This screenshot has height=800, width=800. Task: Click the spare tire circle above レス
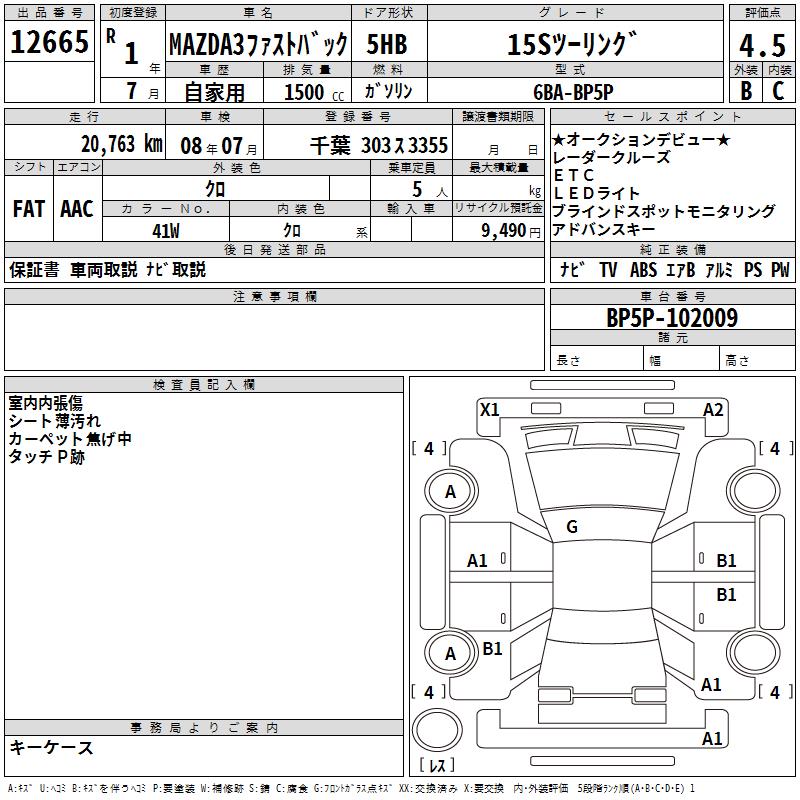(x=437, y=729)
